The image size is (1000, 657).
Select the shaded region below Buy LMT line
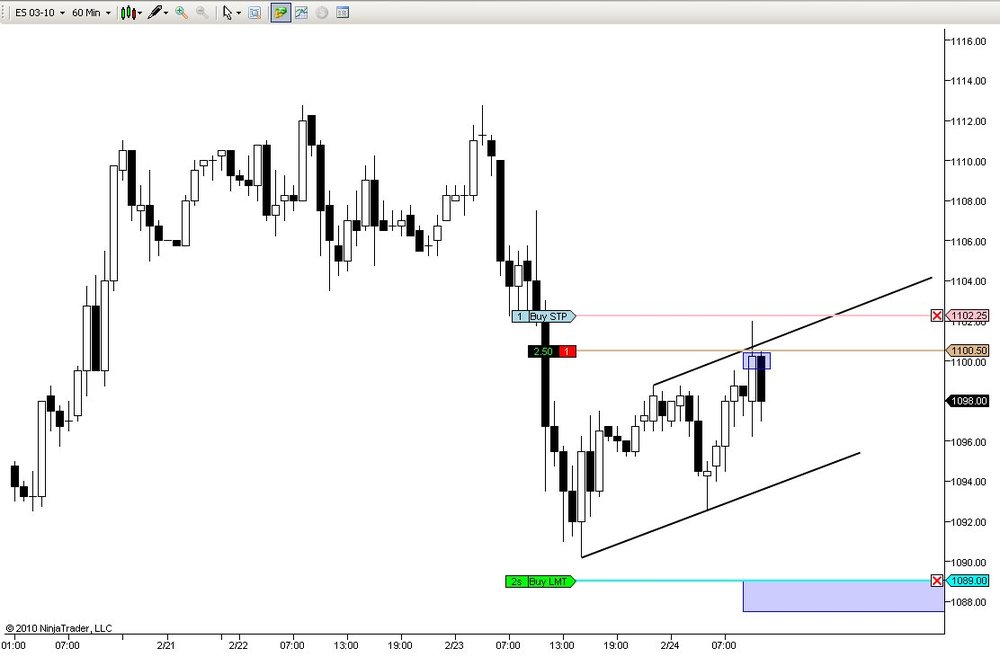843,596
